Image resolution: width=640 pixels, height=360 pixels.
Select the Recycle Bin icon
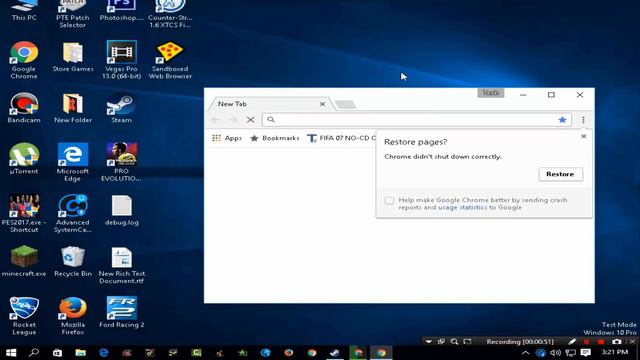tap(73, 262)
